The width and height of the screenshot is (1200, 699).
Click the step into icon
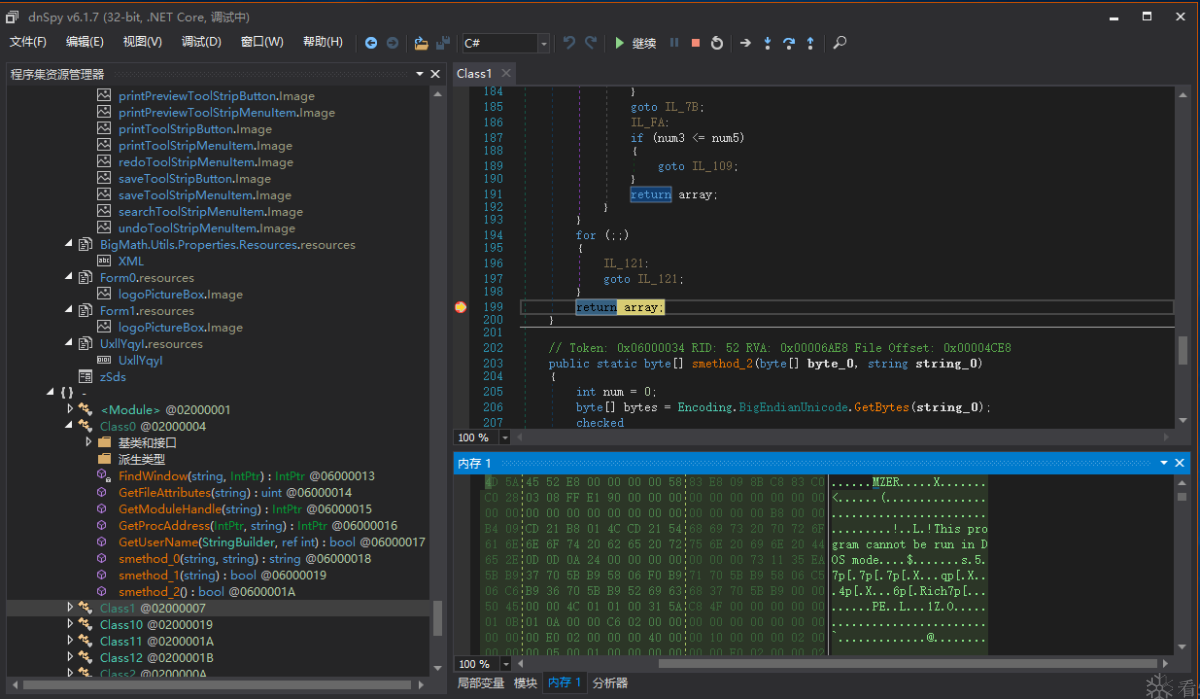click(x=767, y=43)
